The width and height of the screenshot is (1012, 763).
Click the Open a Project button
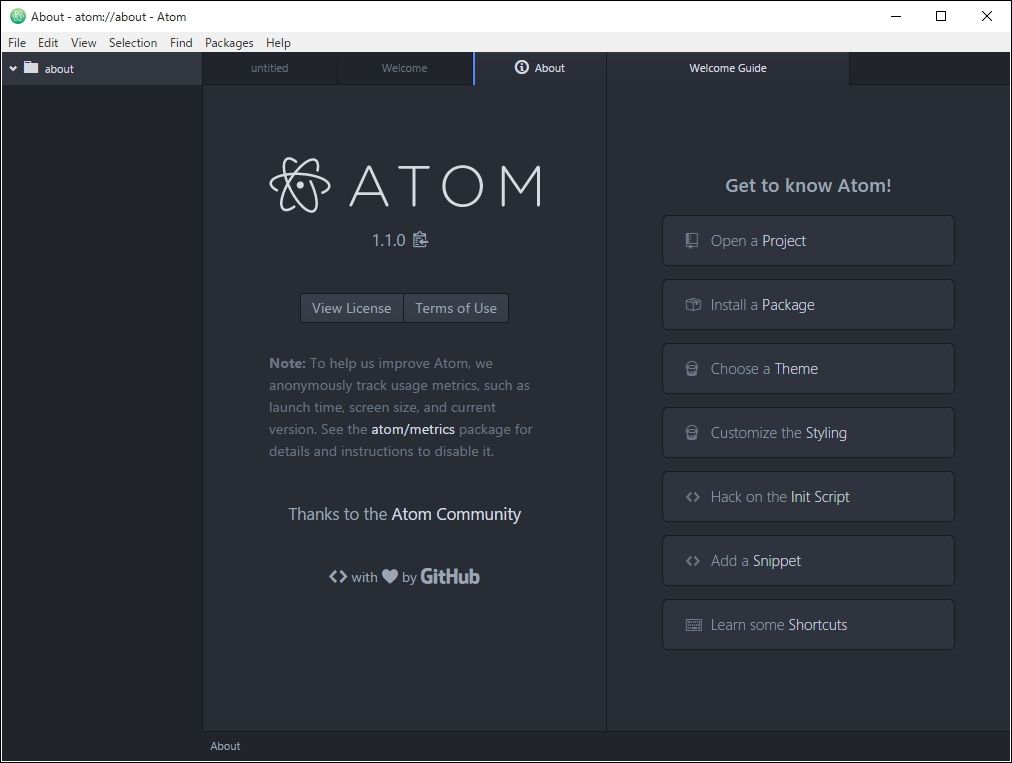pyautogui.click(x=808, y=240)
